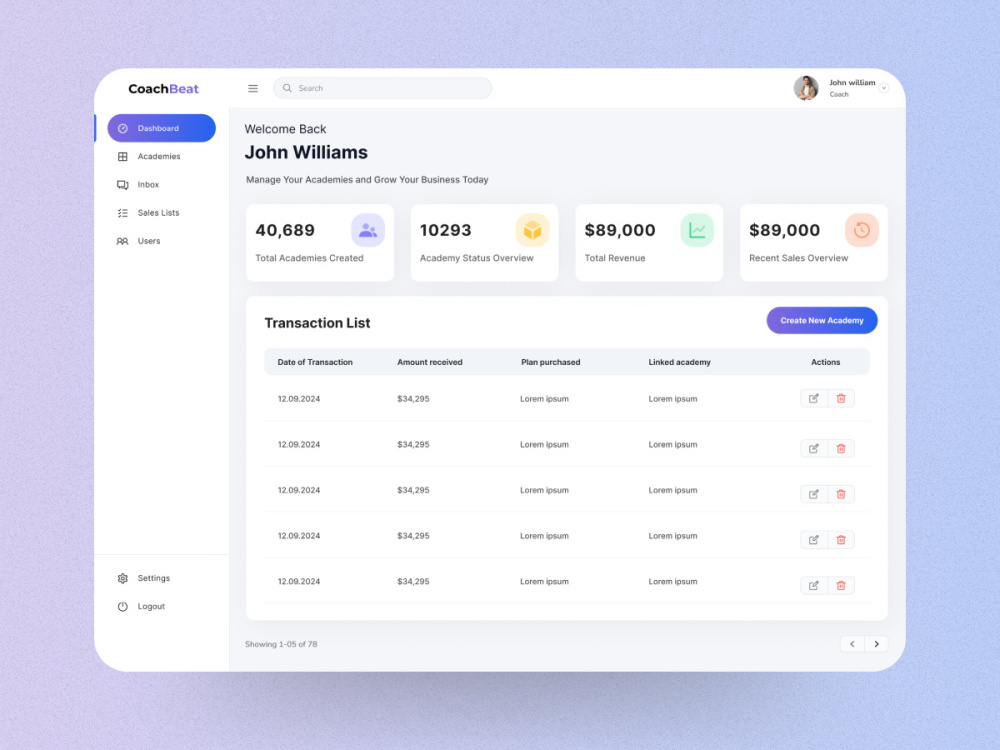
Task: Click the Actions column header
Action: [x=825, y=362]
